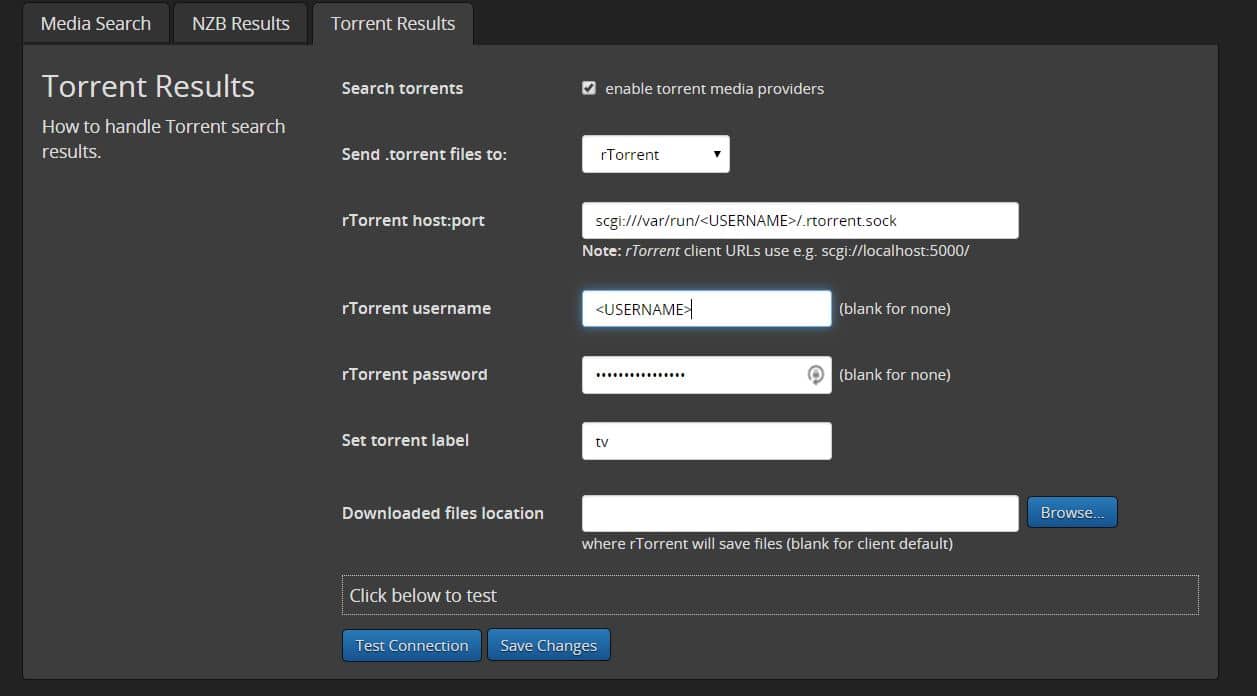Open the Send .torrent files to dropdown

pos(655,154)
